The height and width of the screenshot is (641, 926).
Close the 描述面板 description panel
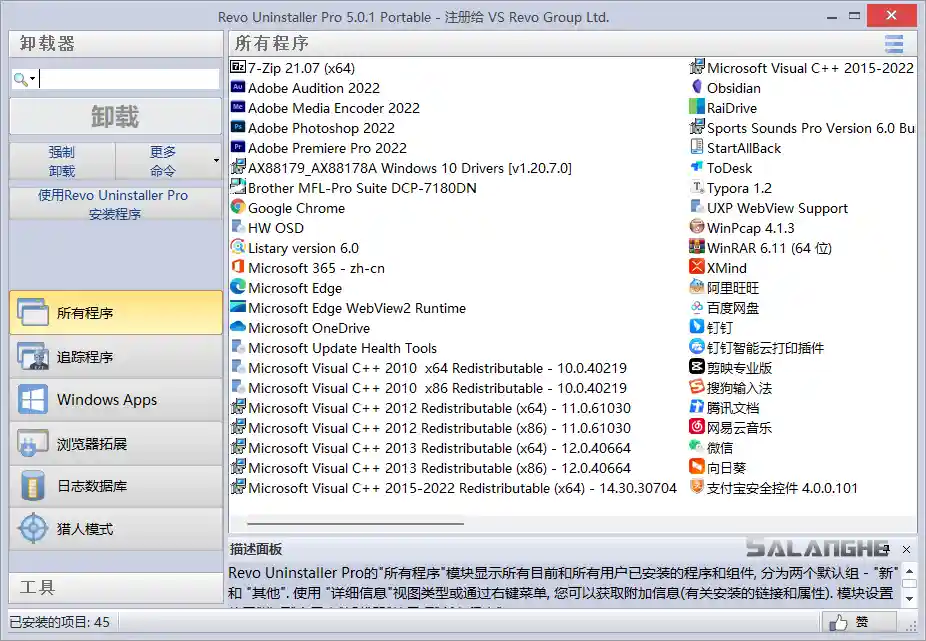906,549
